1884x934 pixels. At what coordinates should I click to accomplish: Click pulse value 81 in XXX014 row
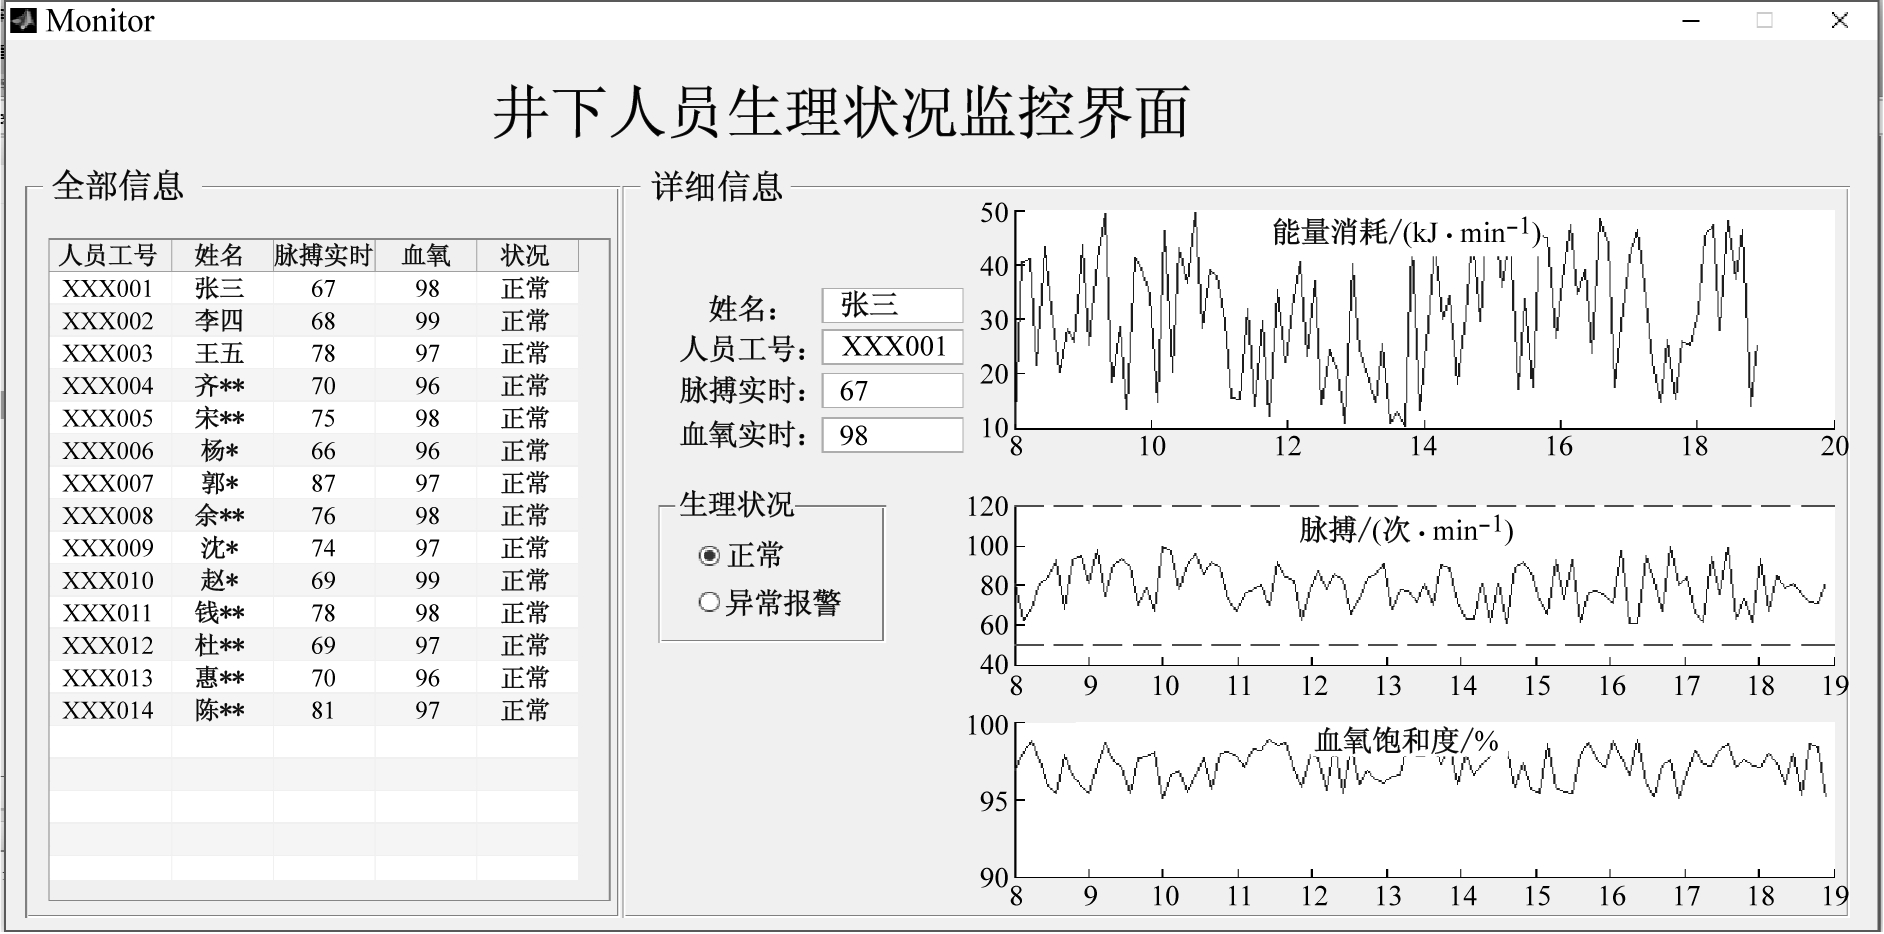323,711
